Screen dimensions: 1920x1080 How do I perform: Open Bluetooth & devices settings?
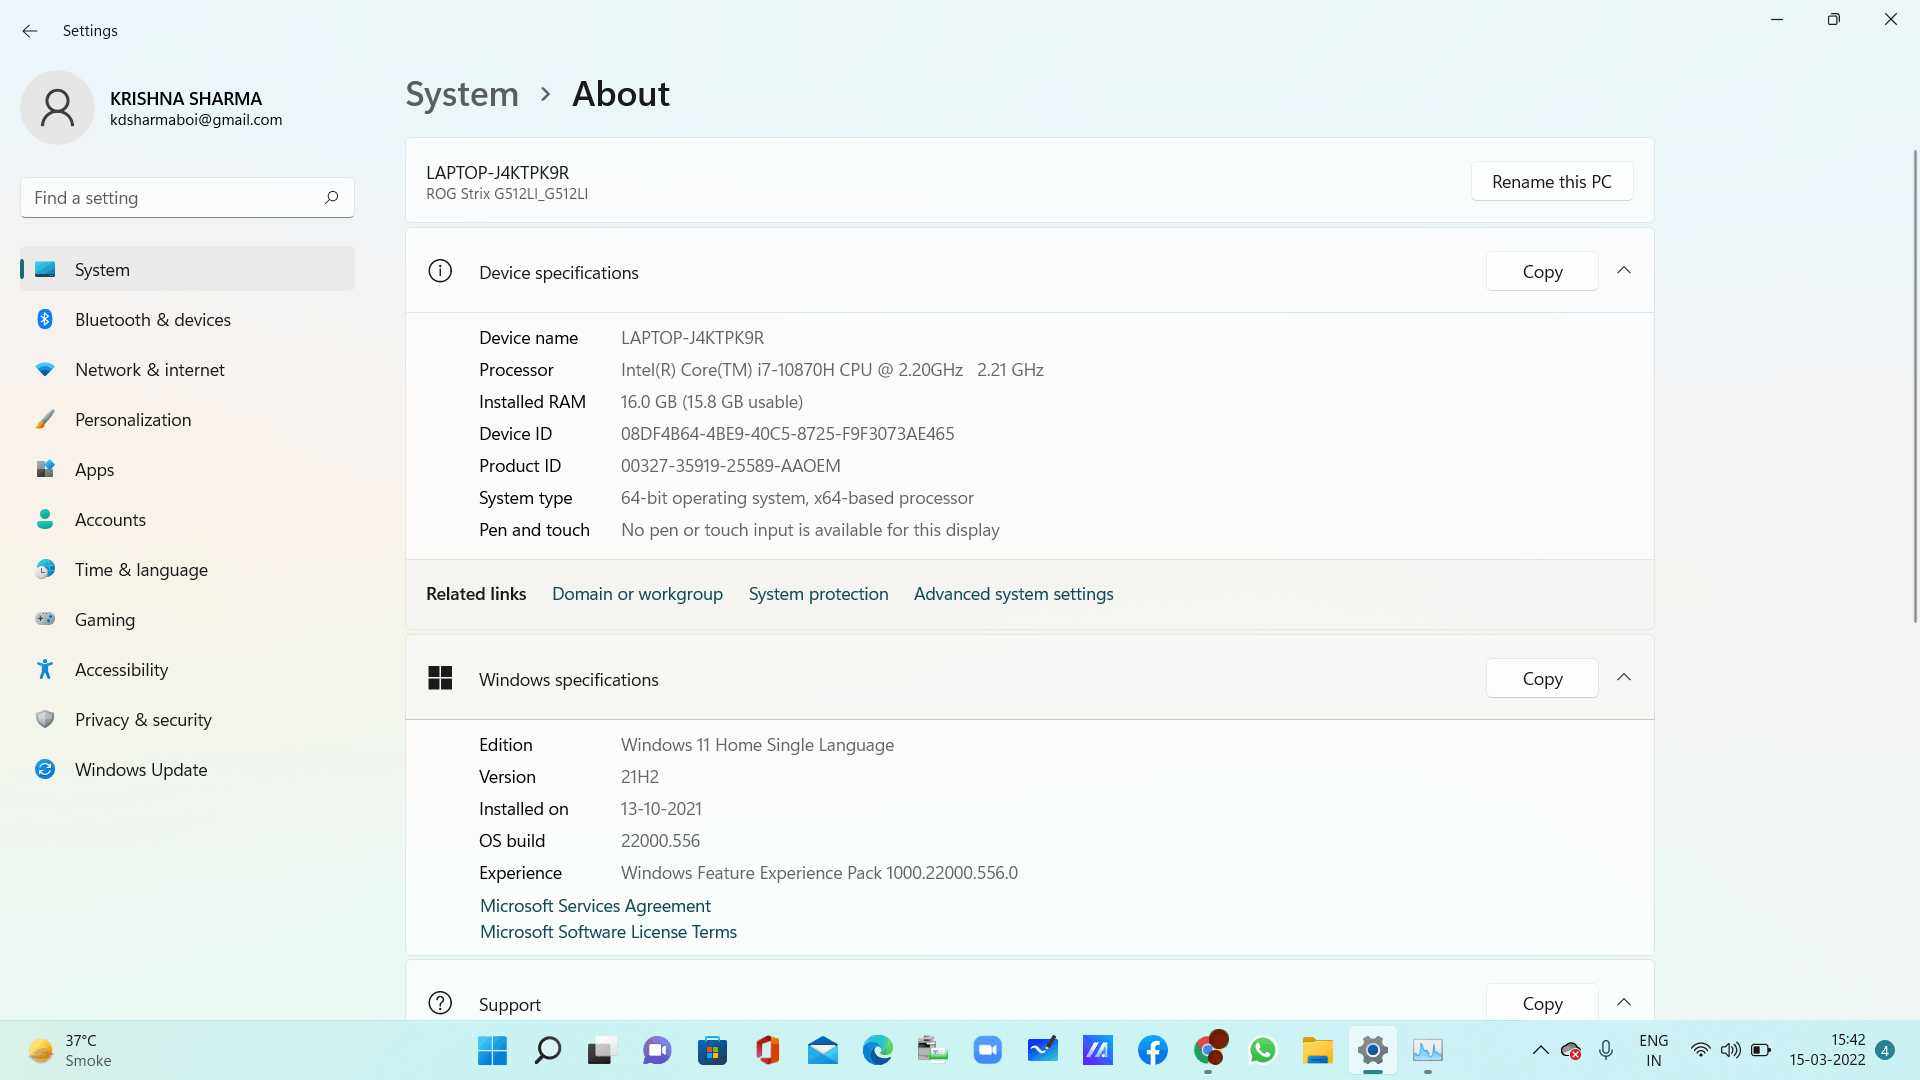(152, 320)
